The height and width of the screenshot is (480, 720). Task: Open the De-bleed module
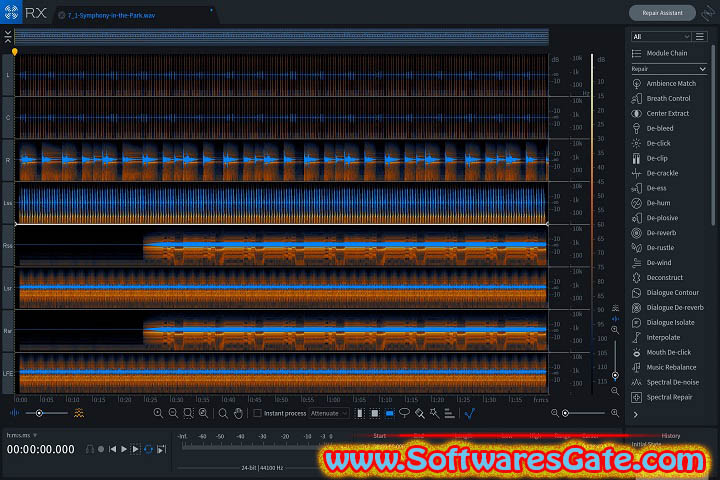point(652,129)
